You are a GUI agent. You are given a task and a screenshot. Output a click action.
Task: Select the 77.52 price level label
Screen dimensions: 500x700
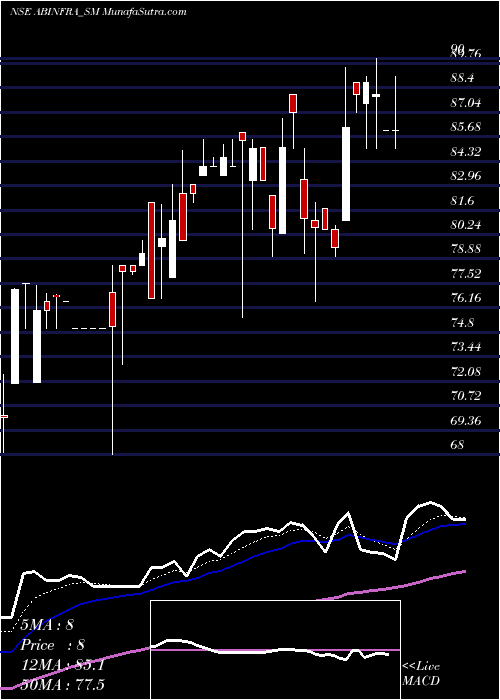[466, 274]
